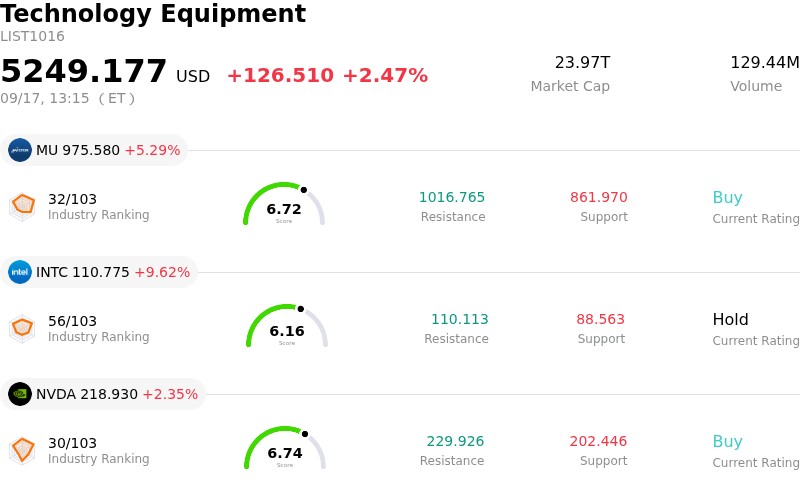The image size is (800, 488).
Task: Click the MU 6.72 score gauge
Action: [x=284, y=204]
